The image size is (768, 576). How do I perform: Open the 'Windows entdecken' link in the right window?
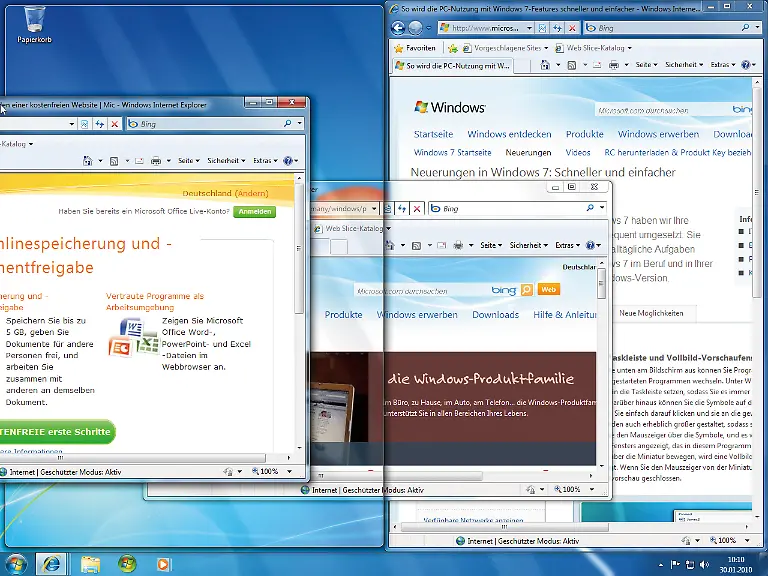[x=509, y=134]
